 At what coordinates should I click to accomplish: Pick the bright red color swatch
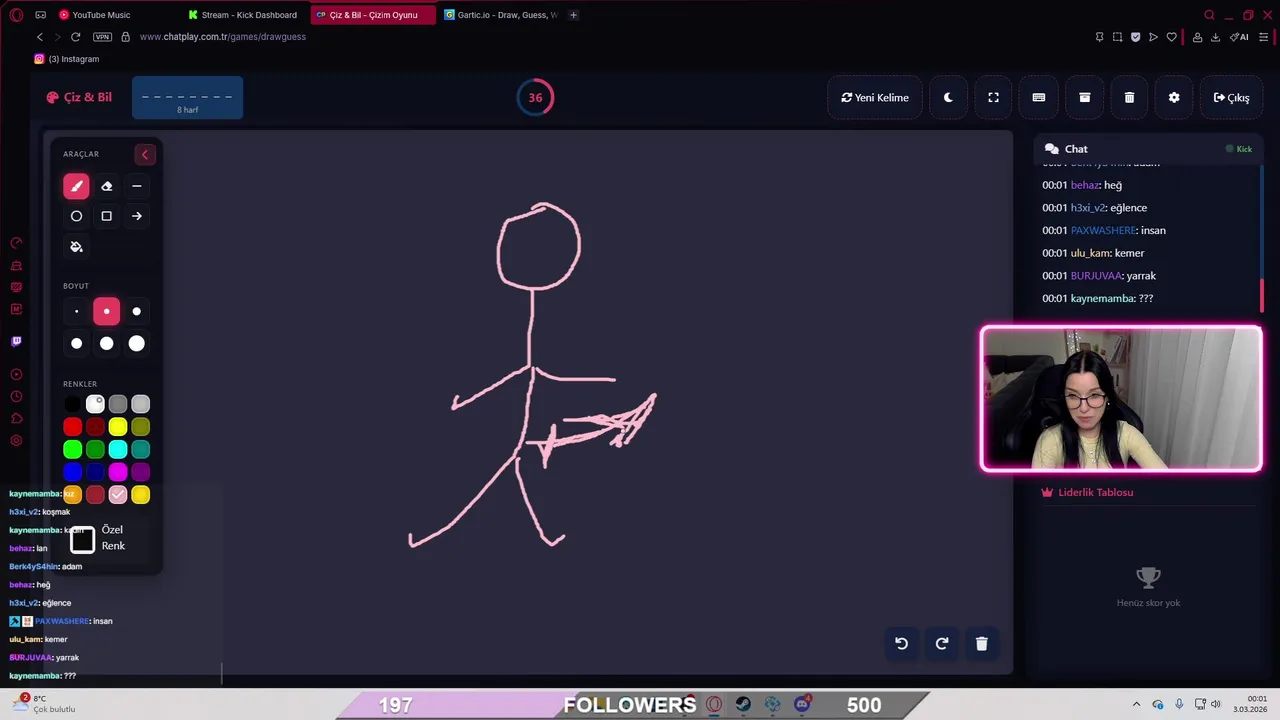coord(73,427)
